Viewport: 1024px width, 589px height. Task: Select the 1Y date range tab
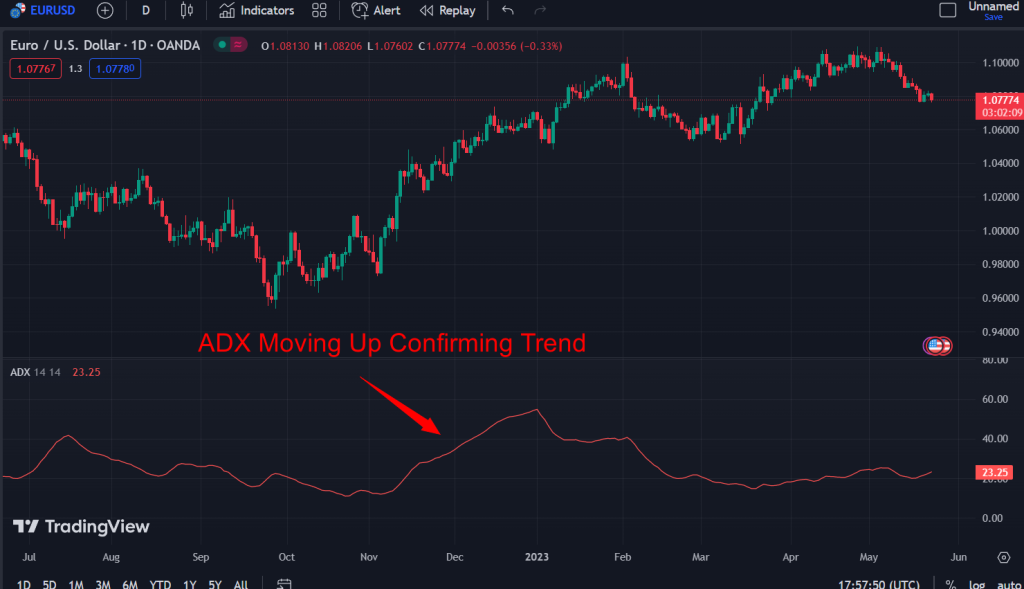(189, 584)
